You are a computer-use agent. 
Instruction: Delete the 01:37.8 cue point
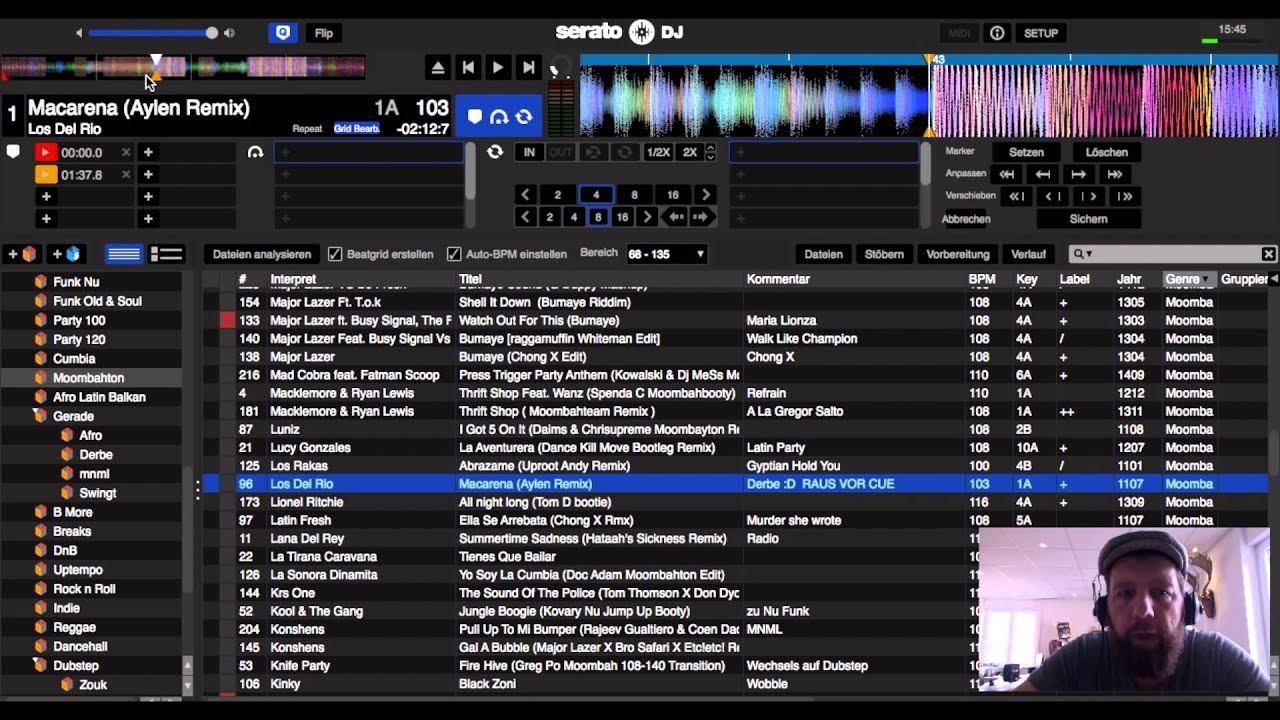[x=126, y=174]
